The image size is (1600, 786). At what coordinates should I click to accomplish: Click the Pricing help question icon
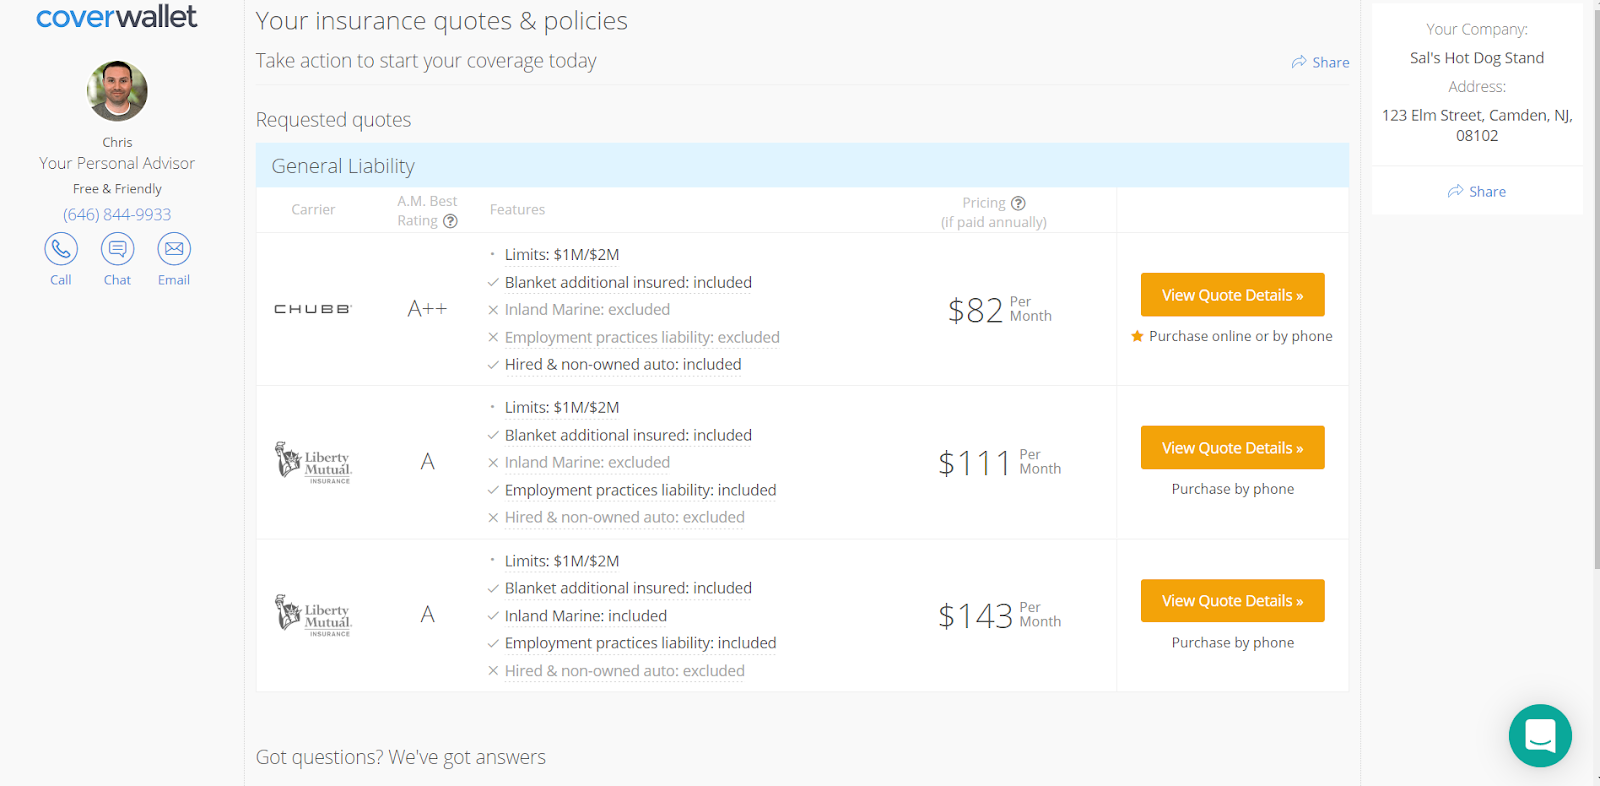[x=1018, y=203]
